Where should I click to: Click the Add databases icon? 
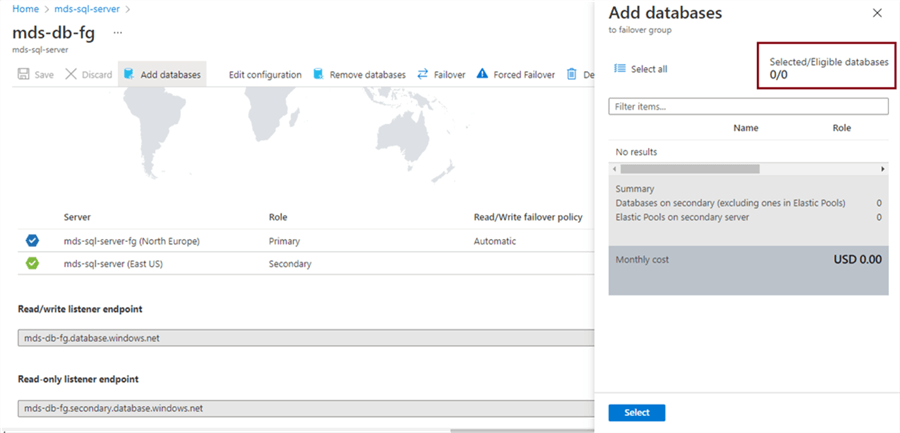[129, 74]
